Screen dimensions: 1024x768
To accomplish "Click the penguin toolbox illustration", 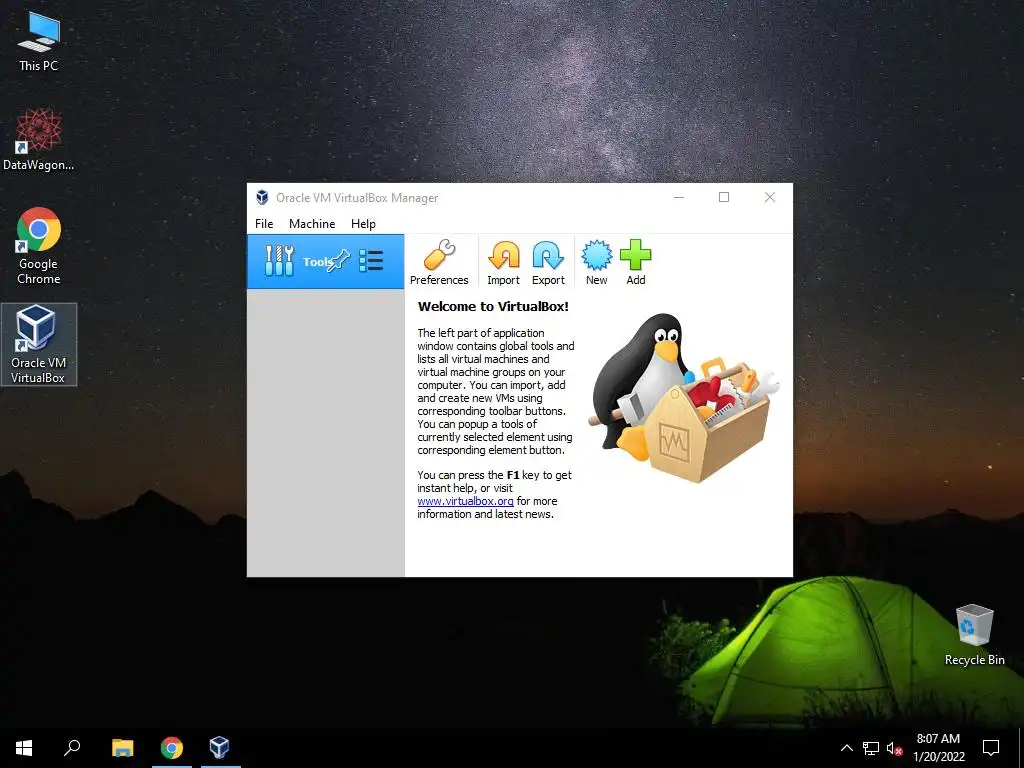I will point(684,398).
